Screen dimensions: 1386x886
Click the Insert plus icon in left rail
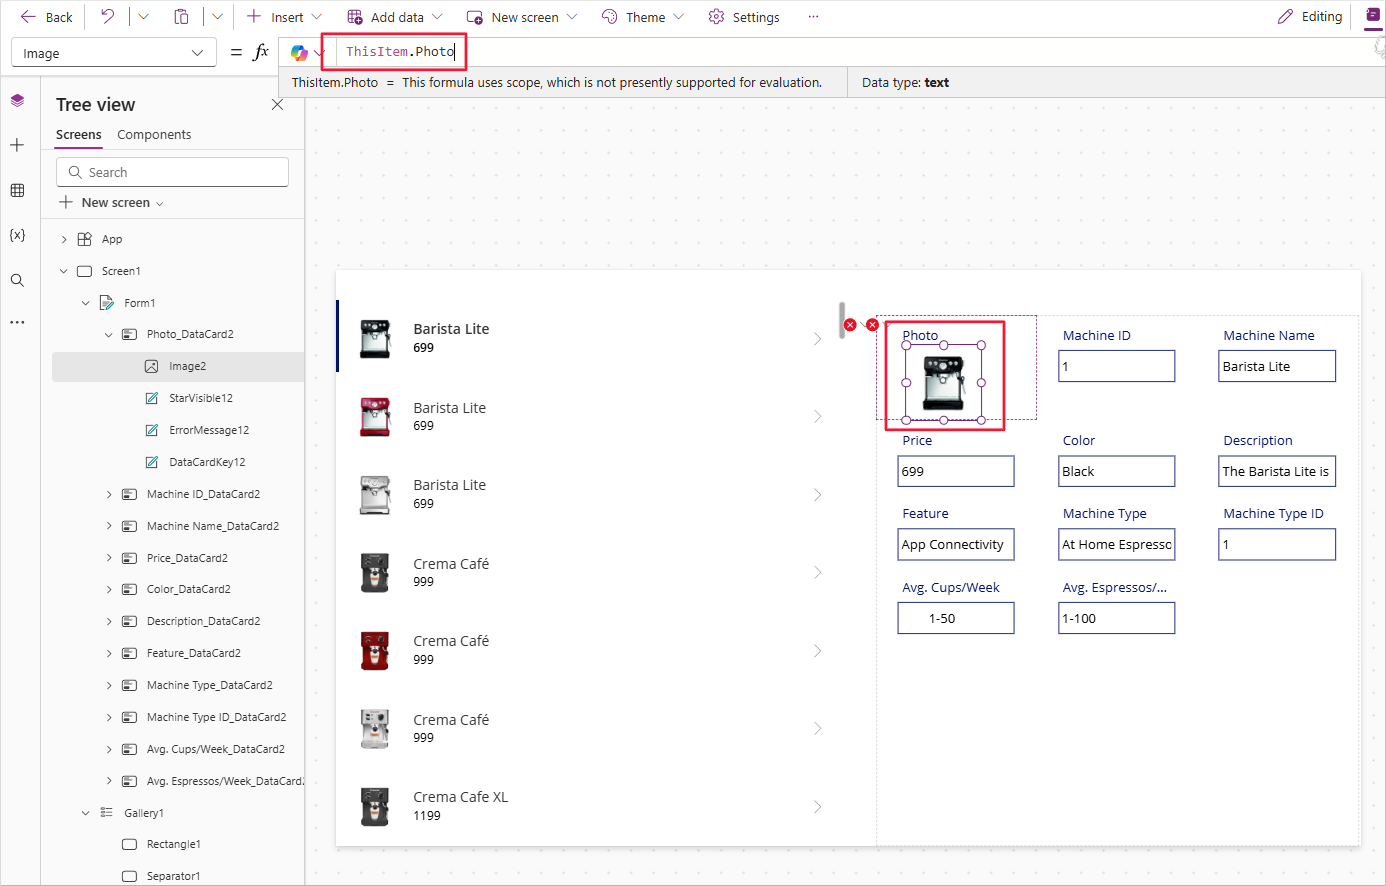pyautogui.click(x=17, y=145)
